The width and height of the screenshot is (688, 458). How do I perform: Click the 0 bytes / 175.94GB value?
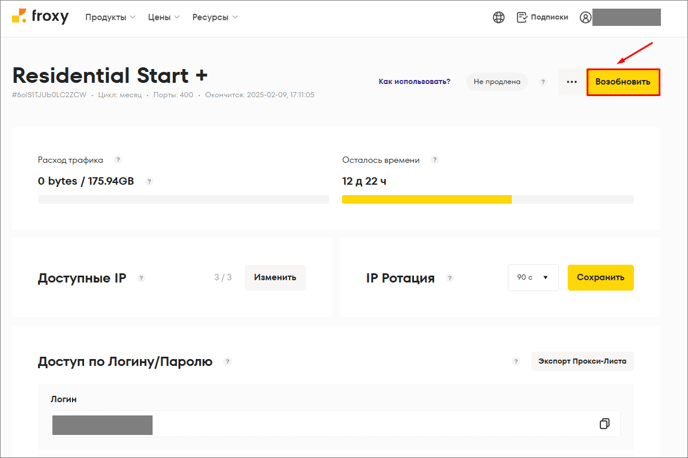click(86, 181)
